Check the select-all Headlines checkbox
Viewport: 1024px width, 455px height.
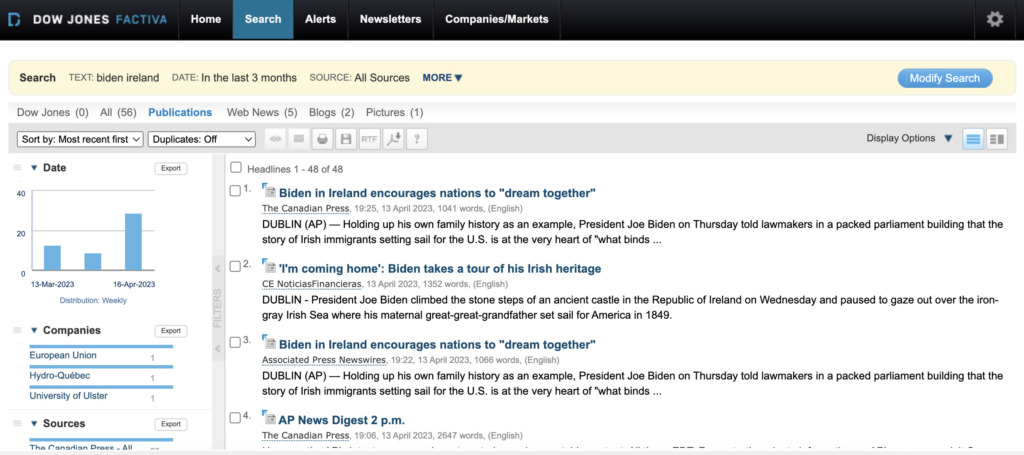(237, 169)
